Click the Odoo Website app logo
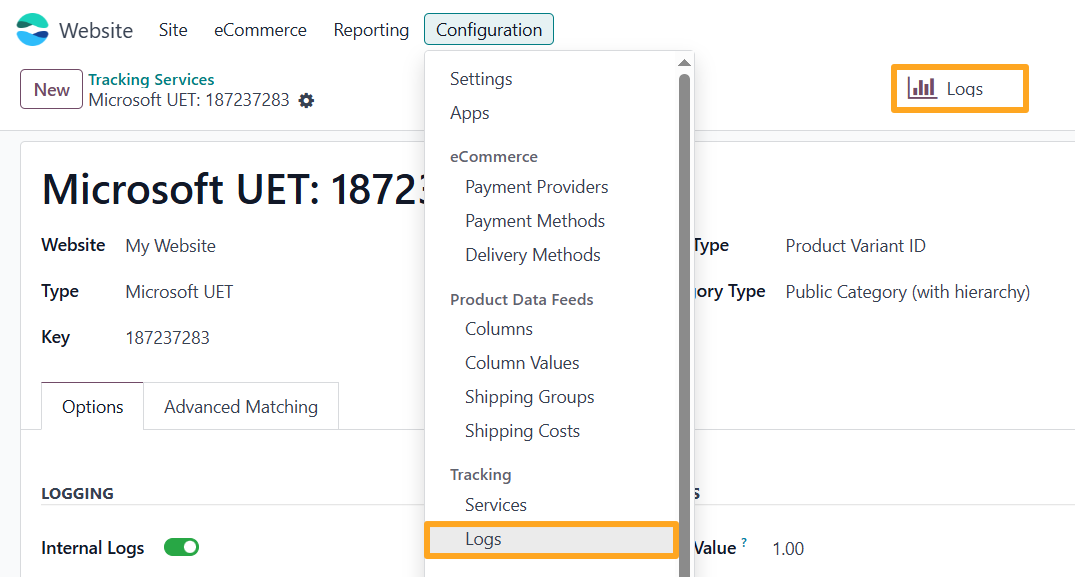This screenshot has width=1075, height=577. coord(32,30)
